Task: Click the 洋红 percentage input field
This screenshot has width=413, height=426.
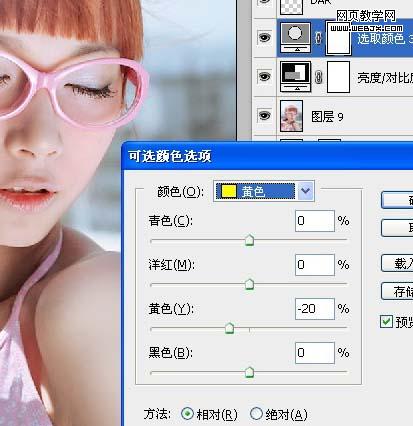Action: [314, 265]
